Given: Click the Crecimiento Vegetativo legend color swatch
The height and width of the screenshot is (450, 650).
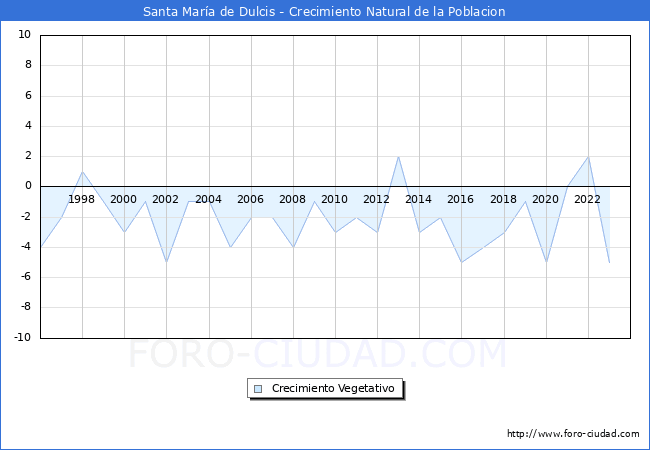Looking at the screenshot, I should (258, 389).
